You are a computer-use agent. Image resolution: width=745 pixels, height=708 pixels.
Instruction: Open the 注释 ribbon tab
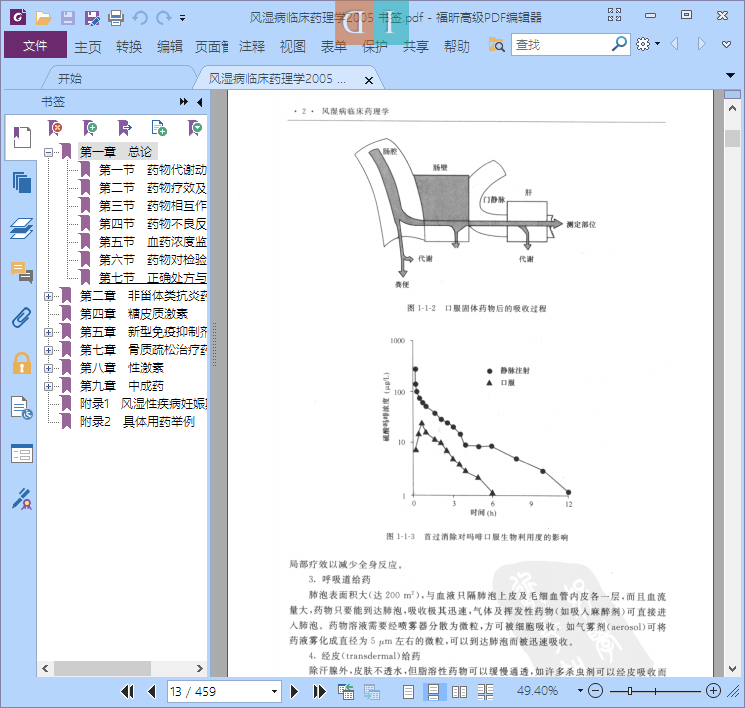252,47
